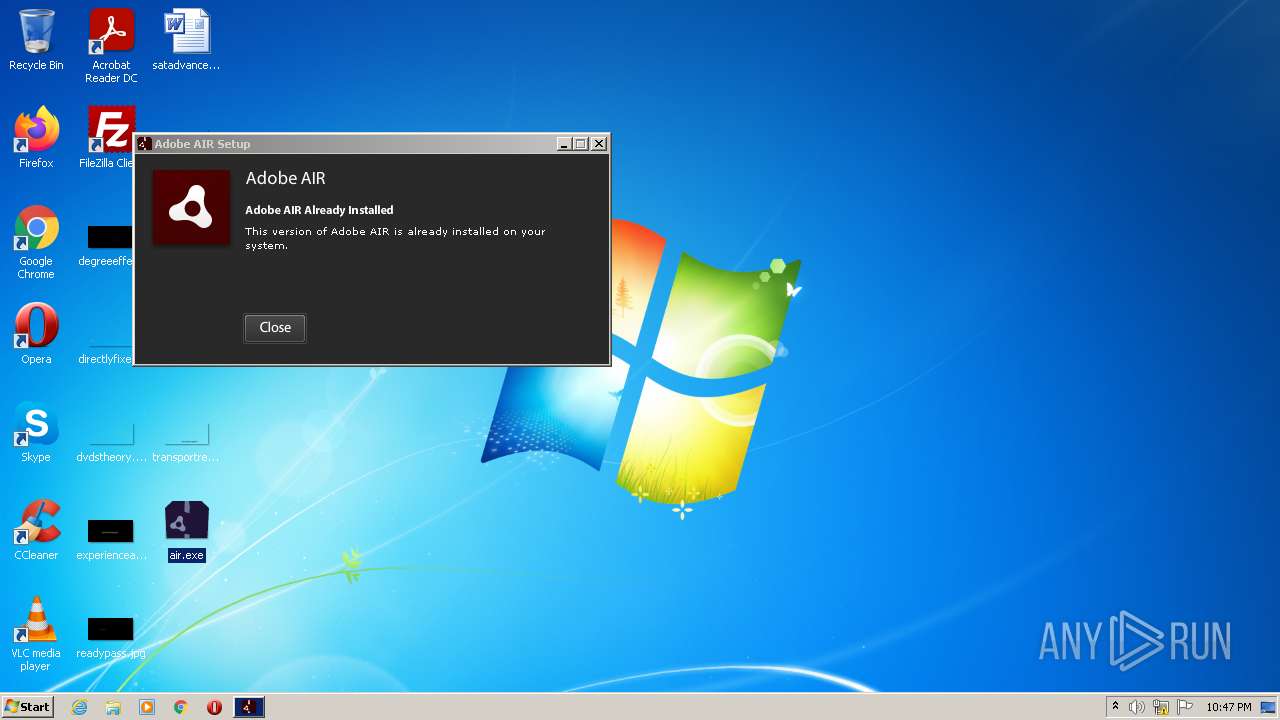Image resolution: width=1280 pixels, height=720 pixels.
Task: Click the Adobe AIR Setup title bar icon
Action: tap(145, 144)
